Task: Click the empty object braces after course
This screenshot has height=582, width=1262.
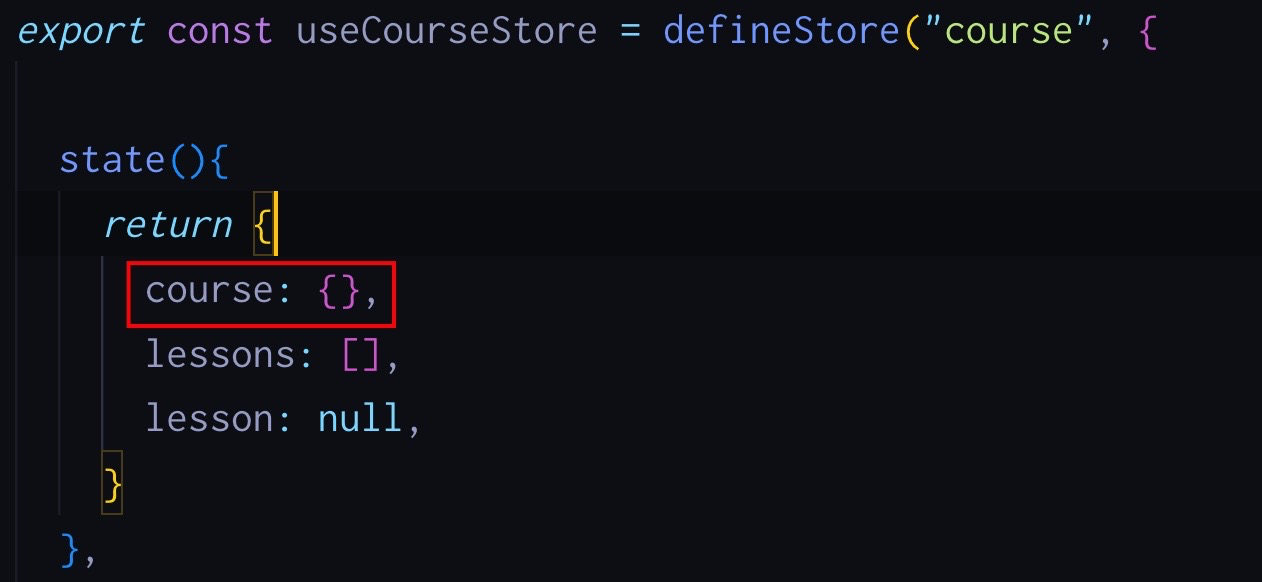Action: [x=338, y=291]
